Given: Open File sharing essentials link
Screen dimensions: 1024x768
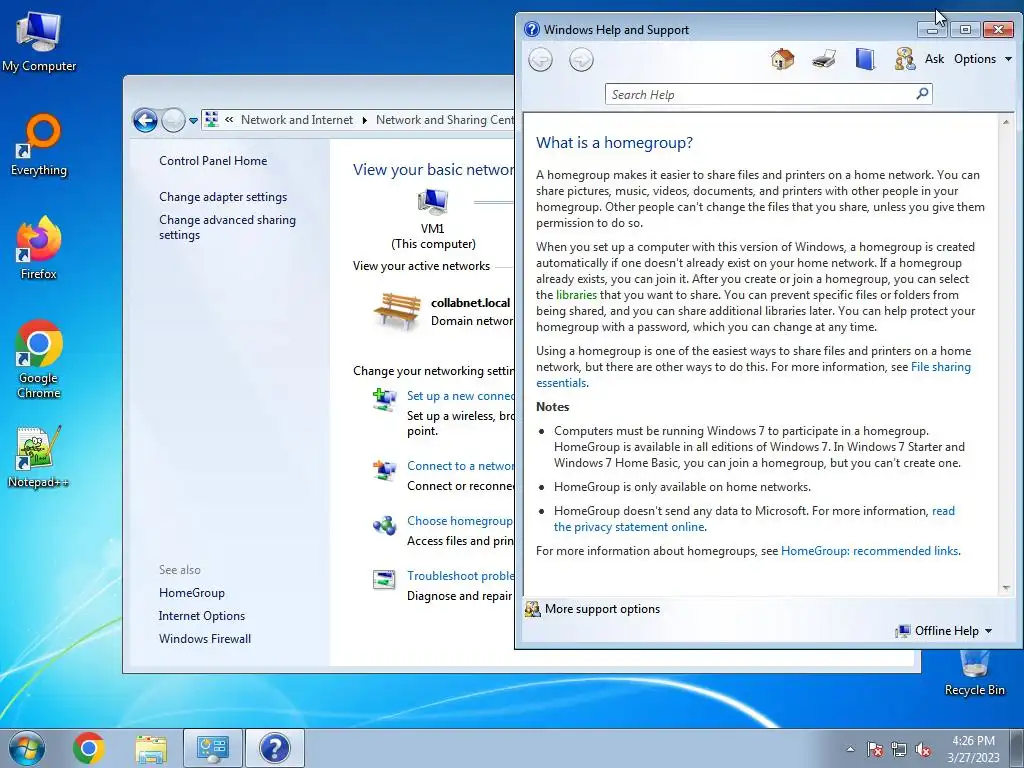Looking at the screenshot, I should tap(940, 367).
